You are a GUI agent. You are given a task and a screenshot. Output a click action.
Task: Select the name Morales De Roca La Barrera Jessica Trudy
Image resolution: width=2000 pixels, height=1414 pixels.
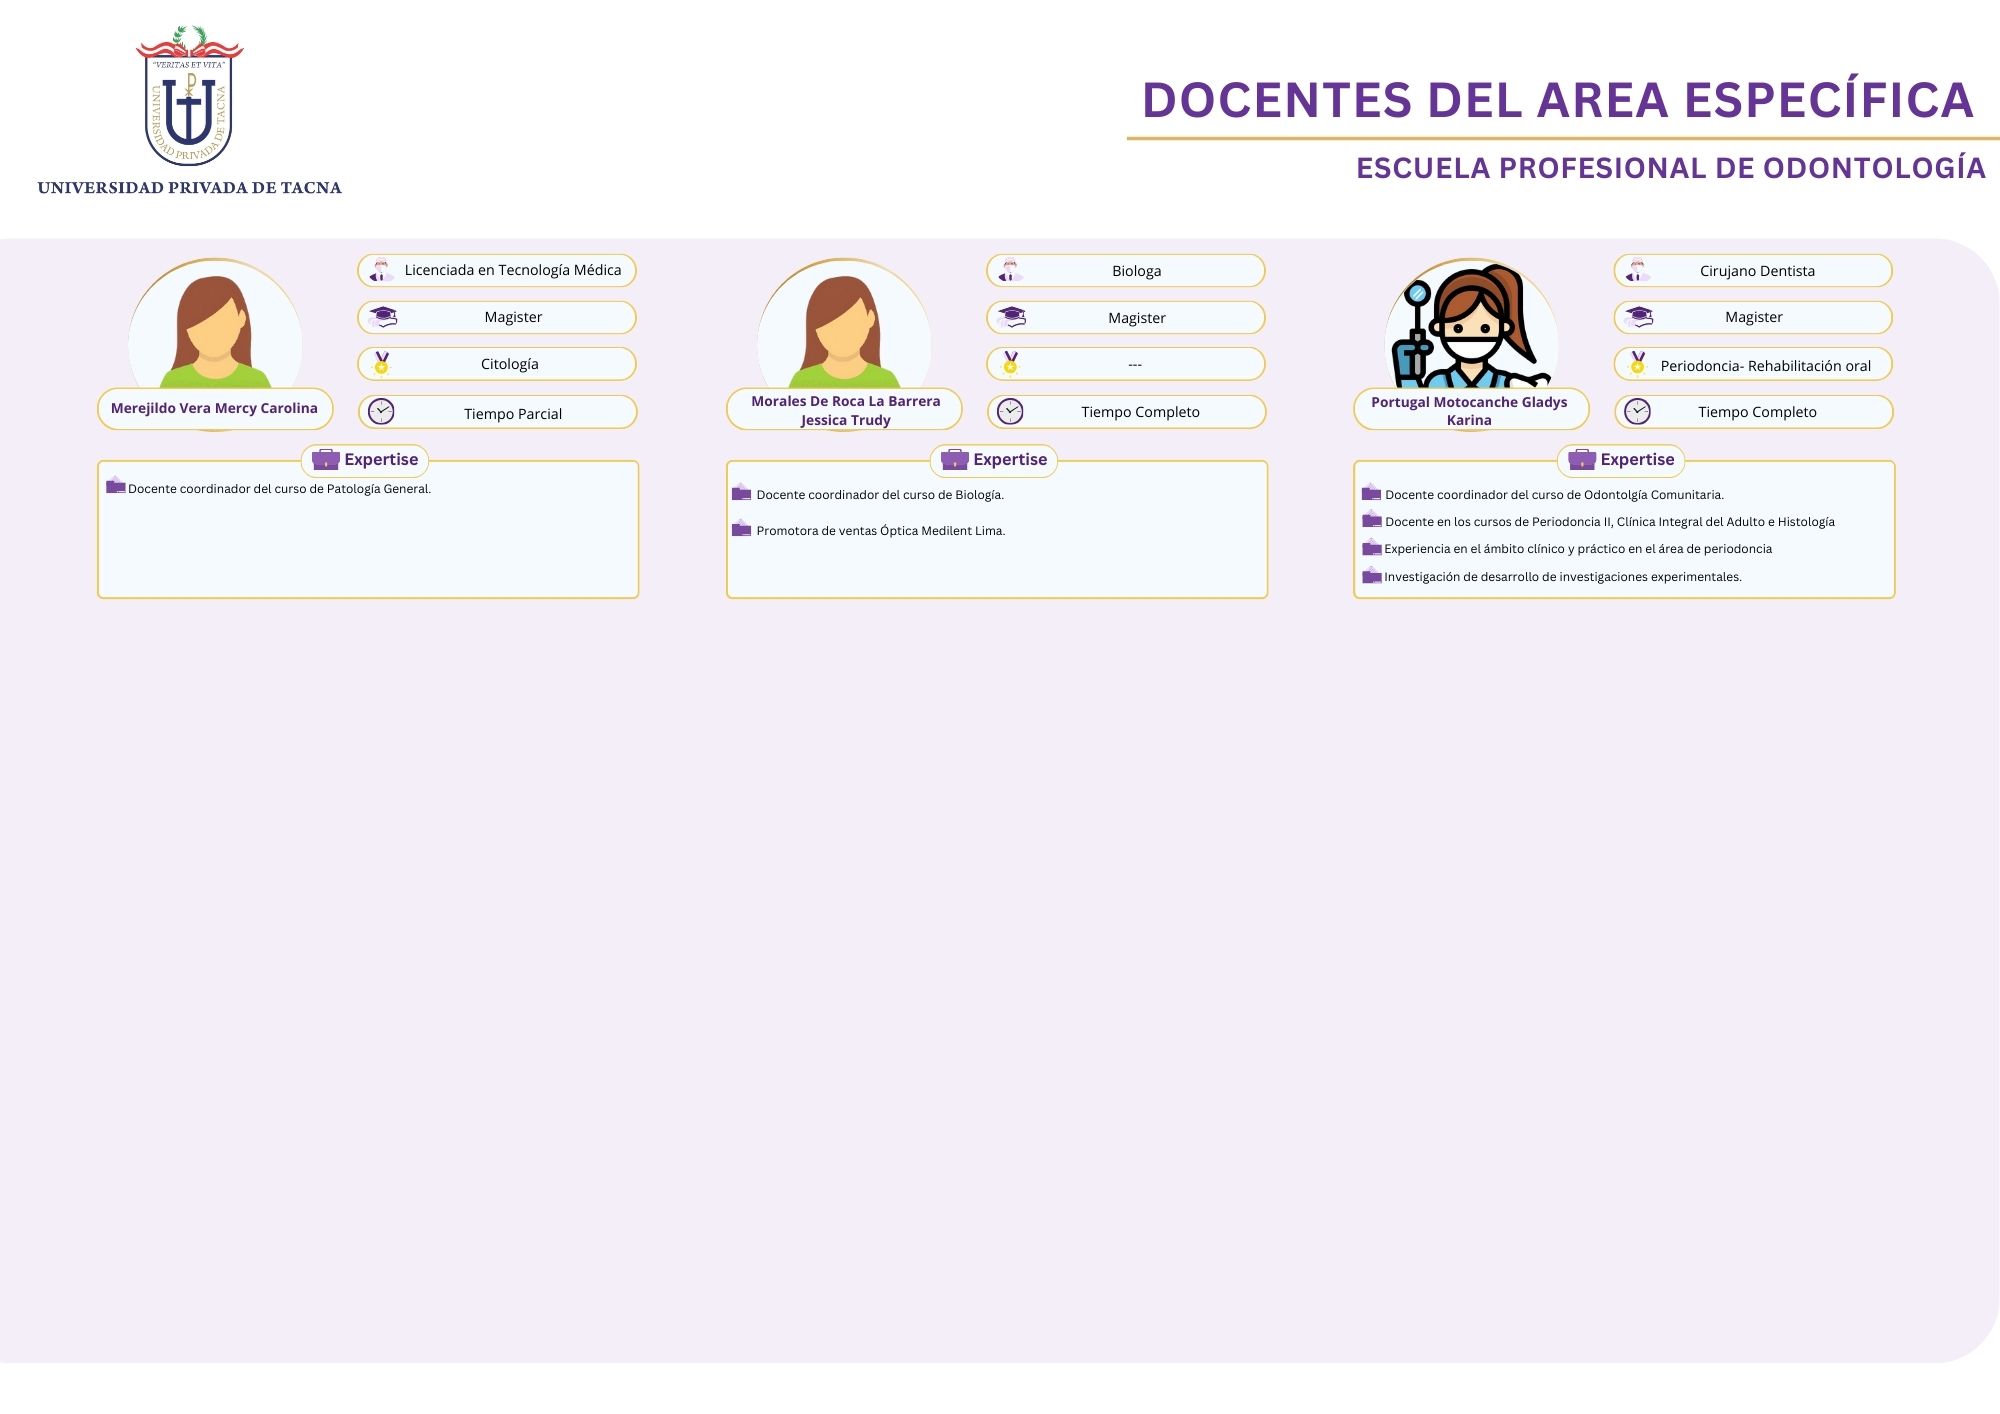pos(845,410)
